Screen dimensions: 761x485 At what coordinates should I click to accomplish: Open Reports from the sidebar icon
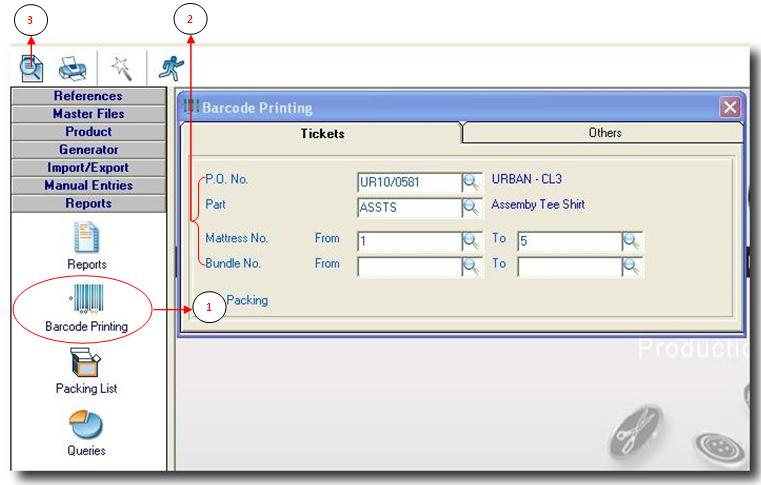88,241
